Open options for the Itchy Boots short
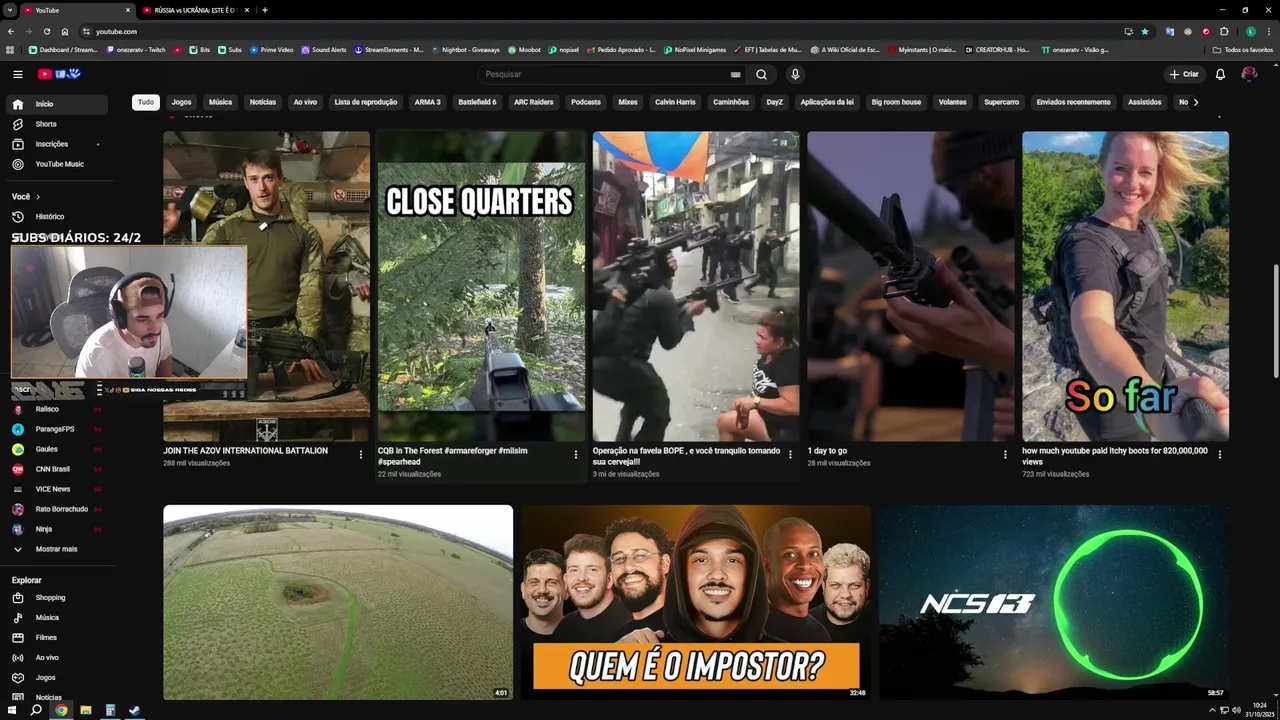This screenshot has height=720, width=1280. tap(1219, 455)
